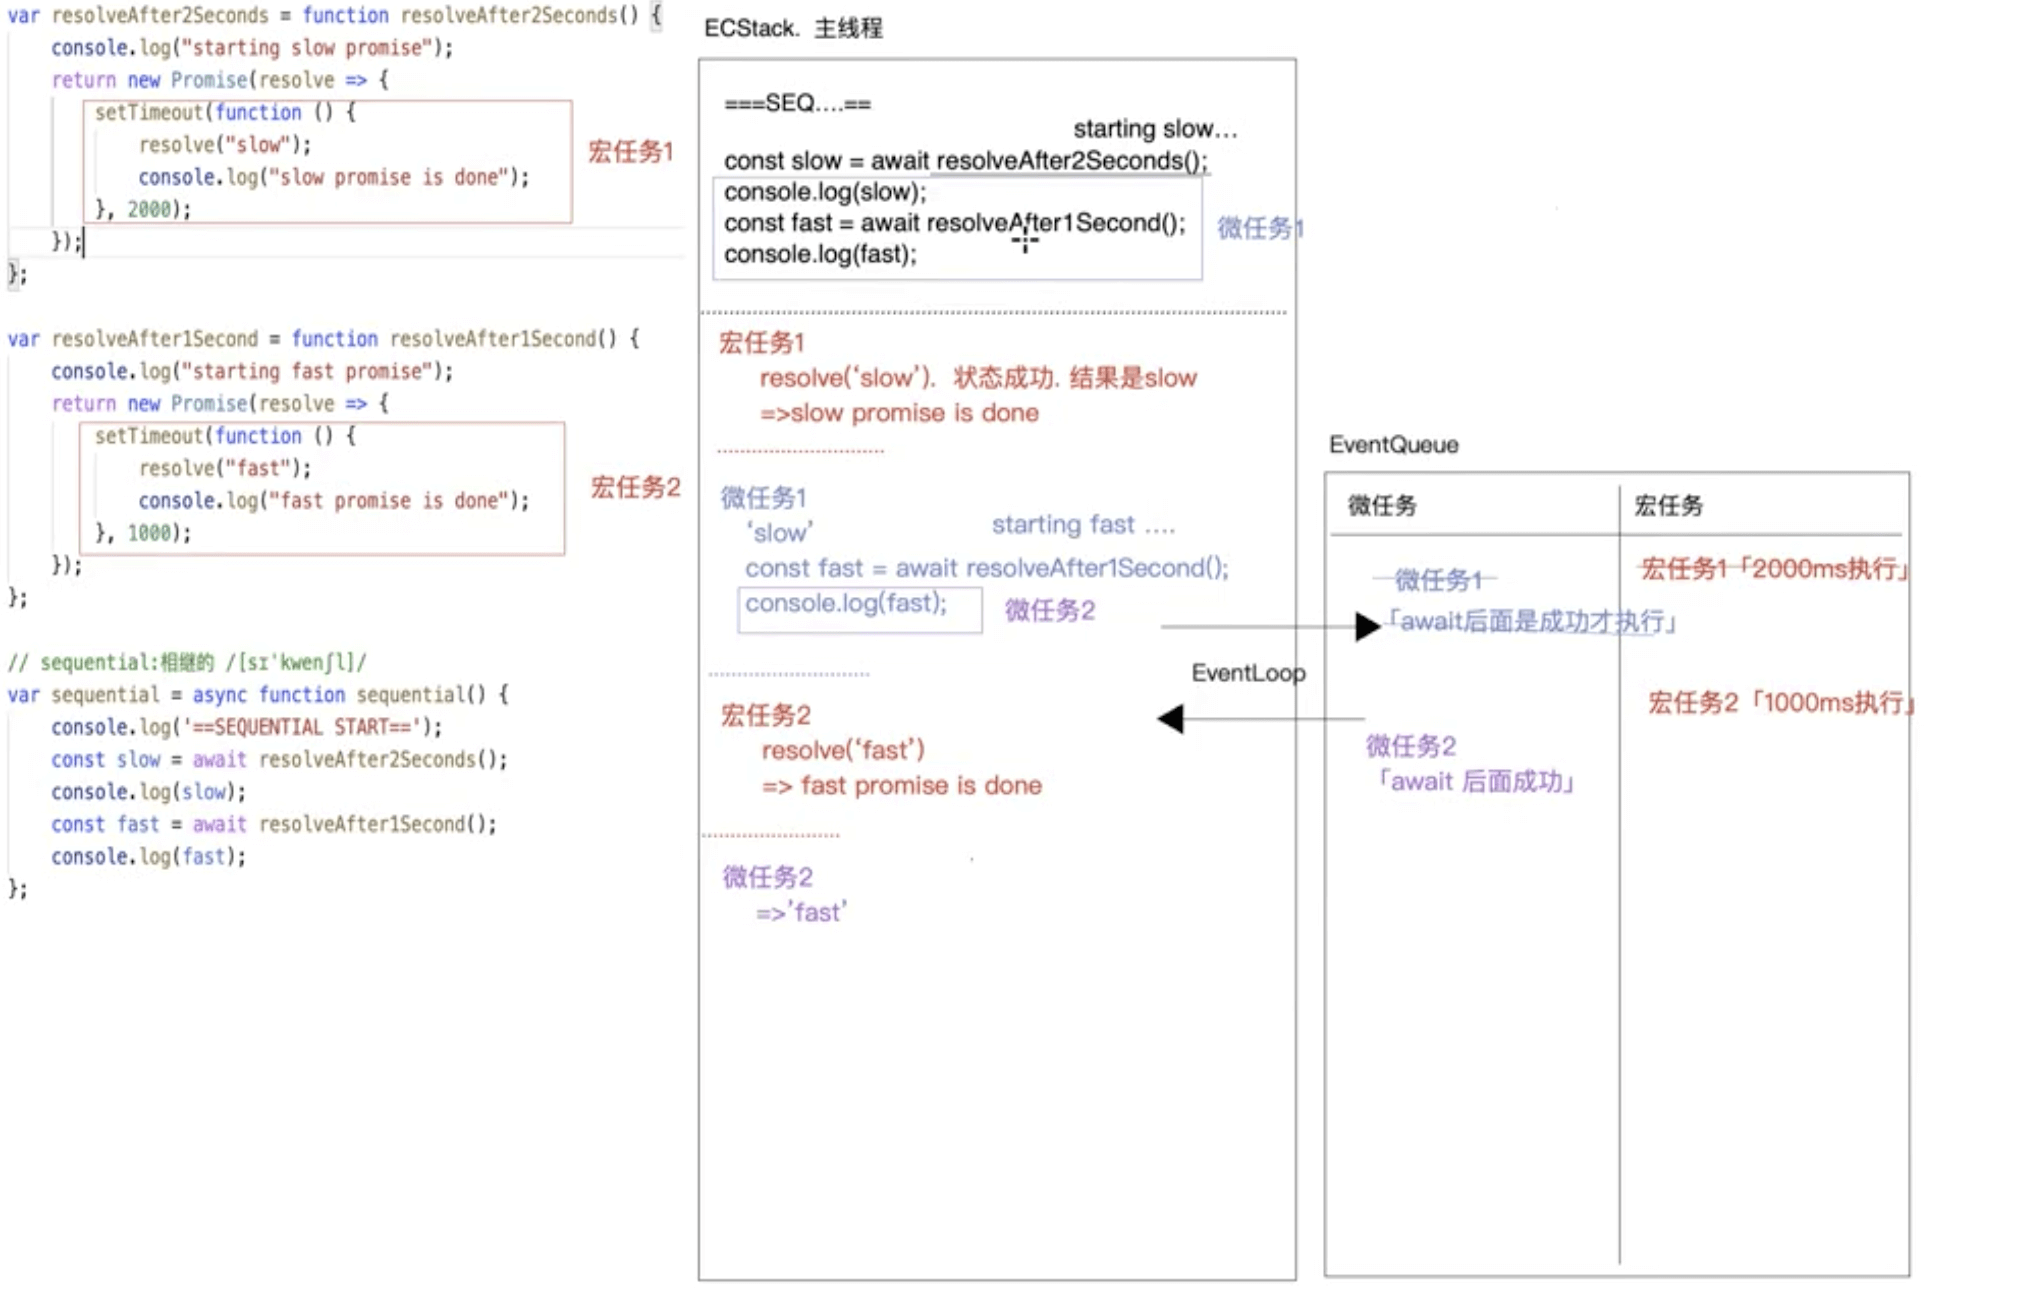Click the red 宏任务1 label beside the setTimeout box
Image resolution: width=2034 pixels, height=1296 pixels.
630,152
